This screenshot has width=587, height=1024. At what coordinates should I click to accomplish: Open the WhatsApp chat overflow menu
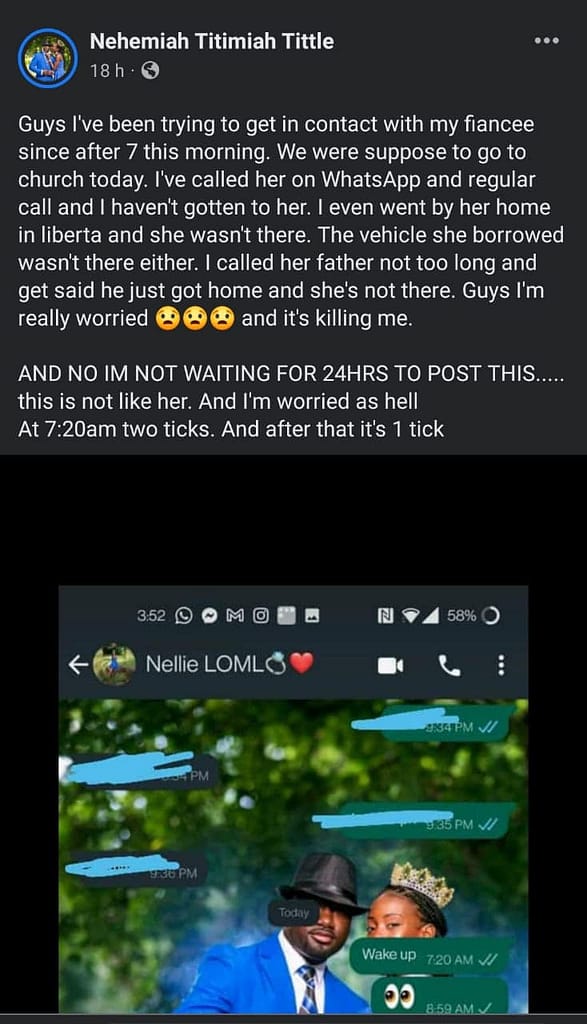(x=501, y=665)
